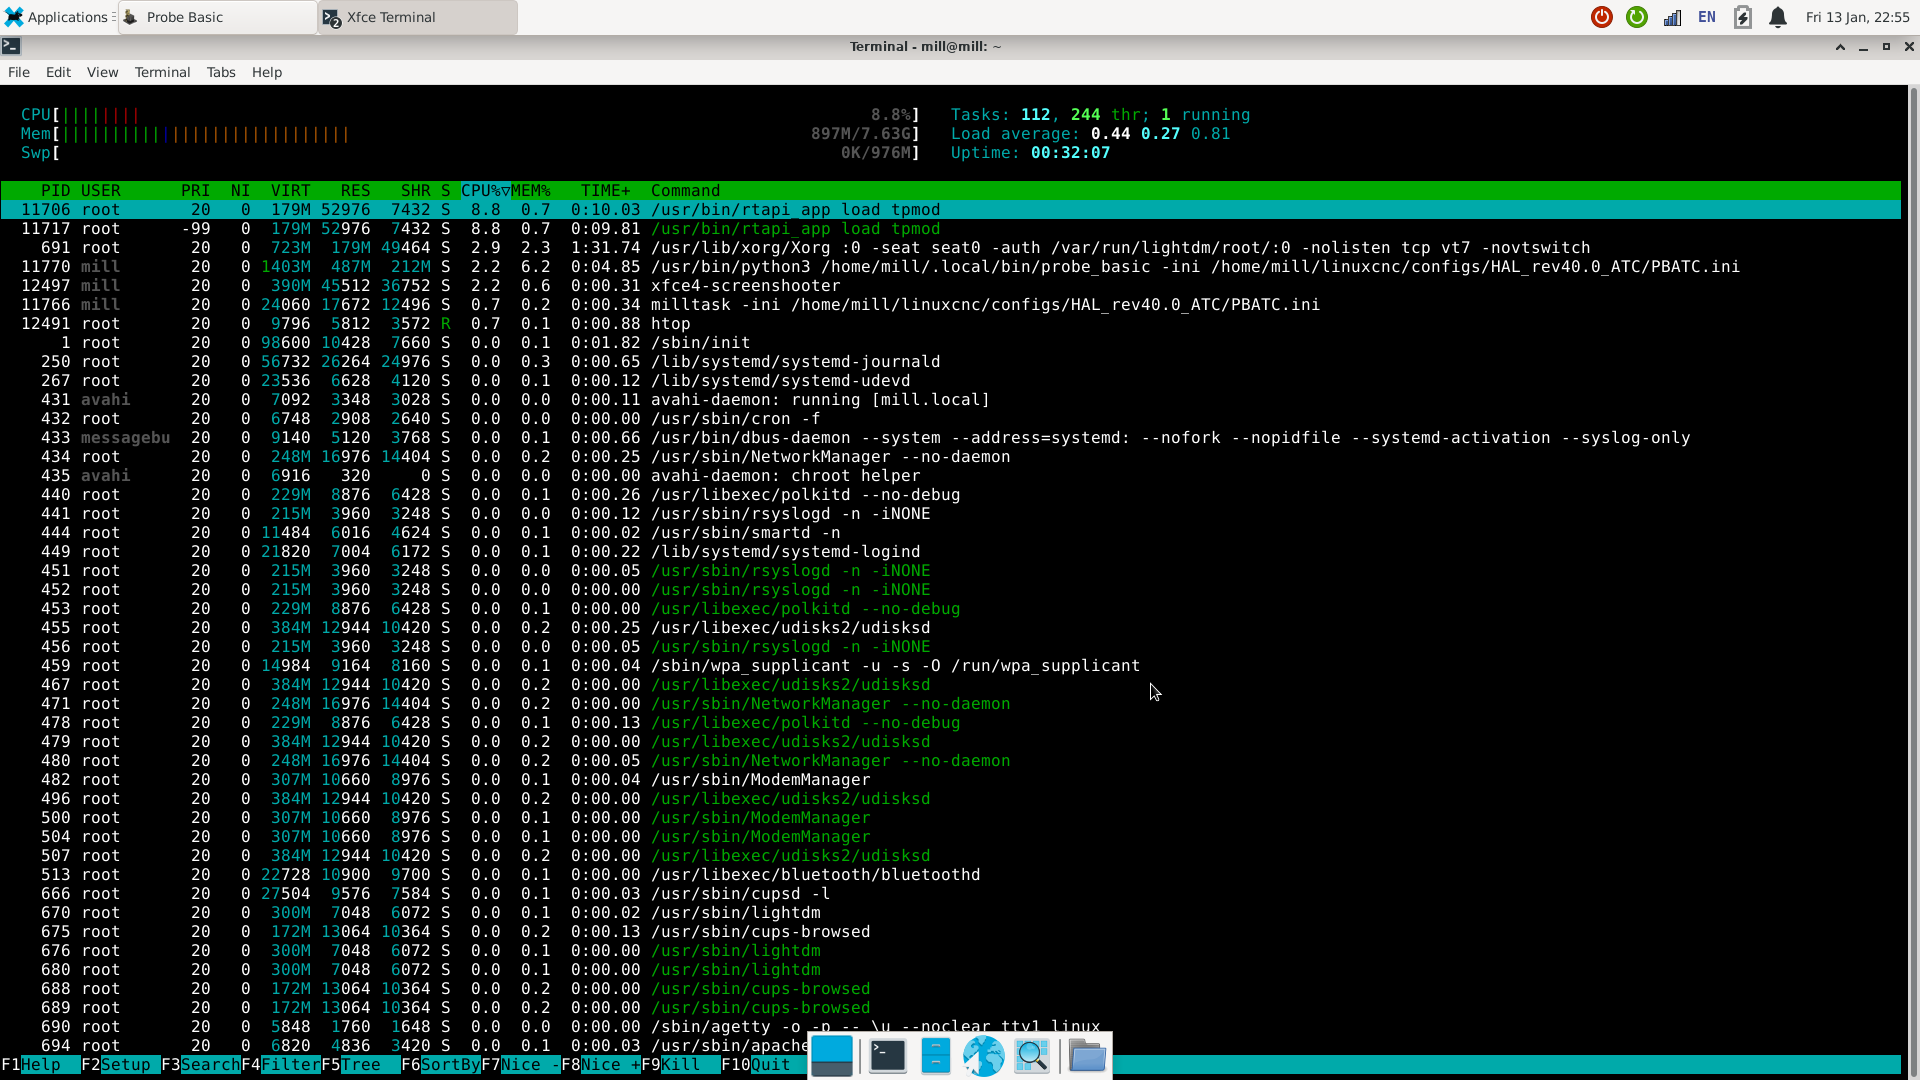1920x1080 pixels.
Task: Open the application finder magnifier dock icon
Action: click(1031, 1055)
